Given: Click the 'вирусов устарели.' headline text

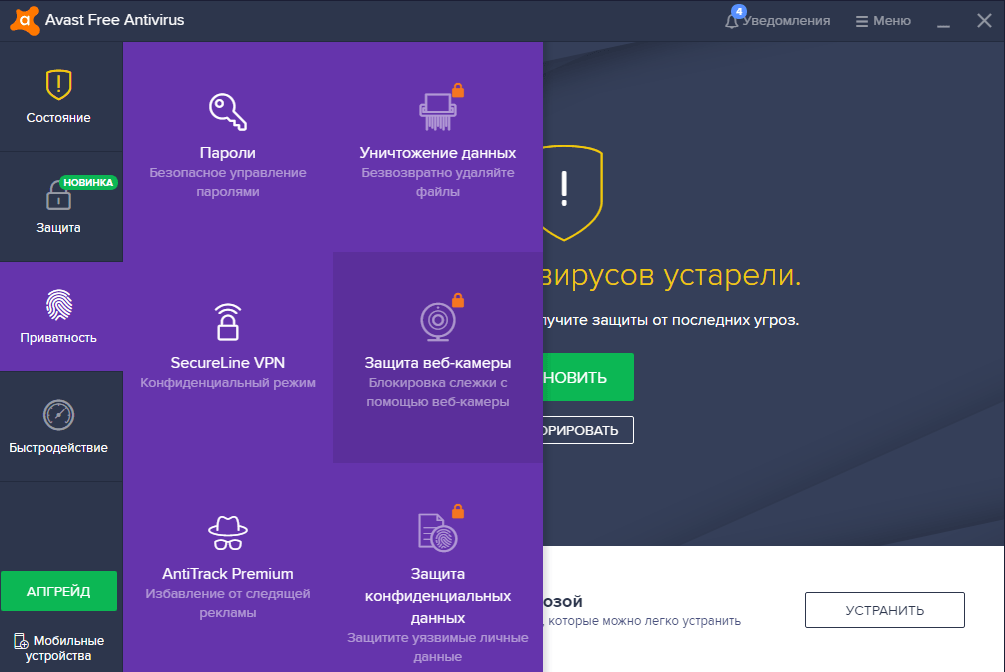Looking at the screenshot, I should [x=672, y=276].
